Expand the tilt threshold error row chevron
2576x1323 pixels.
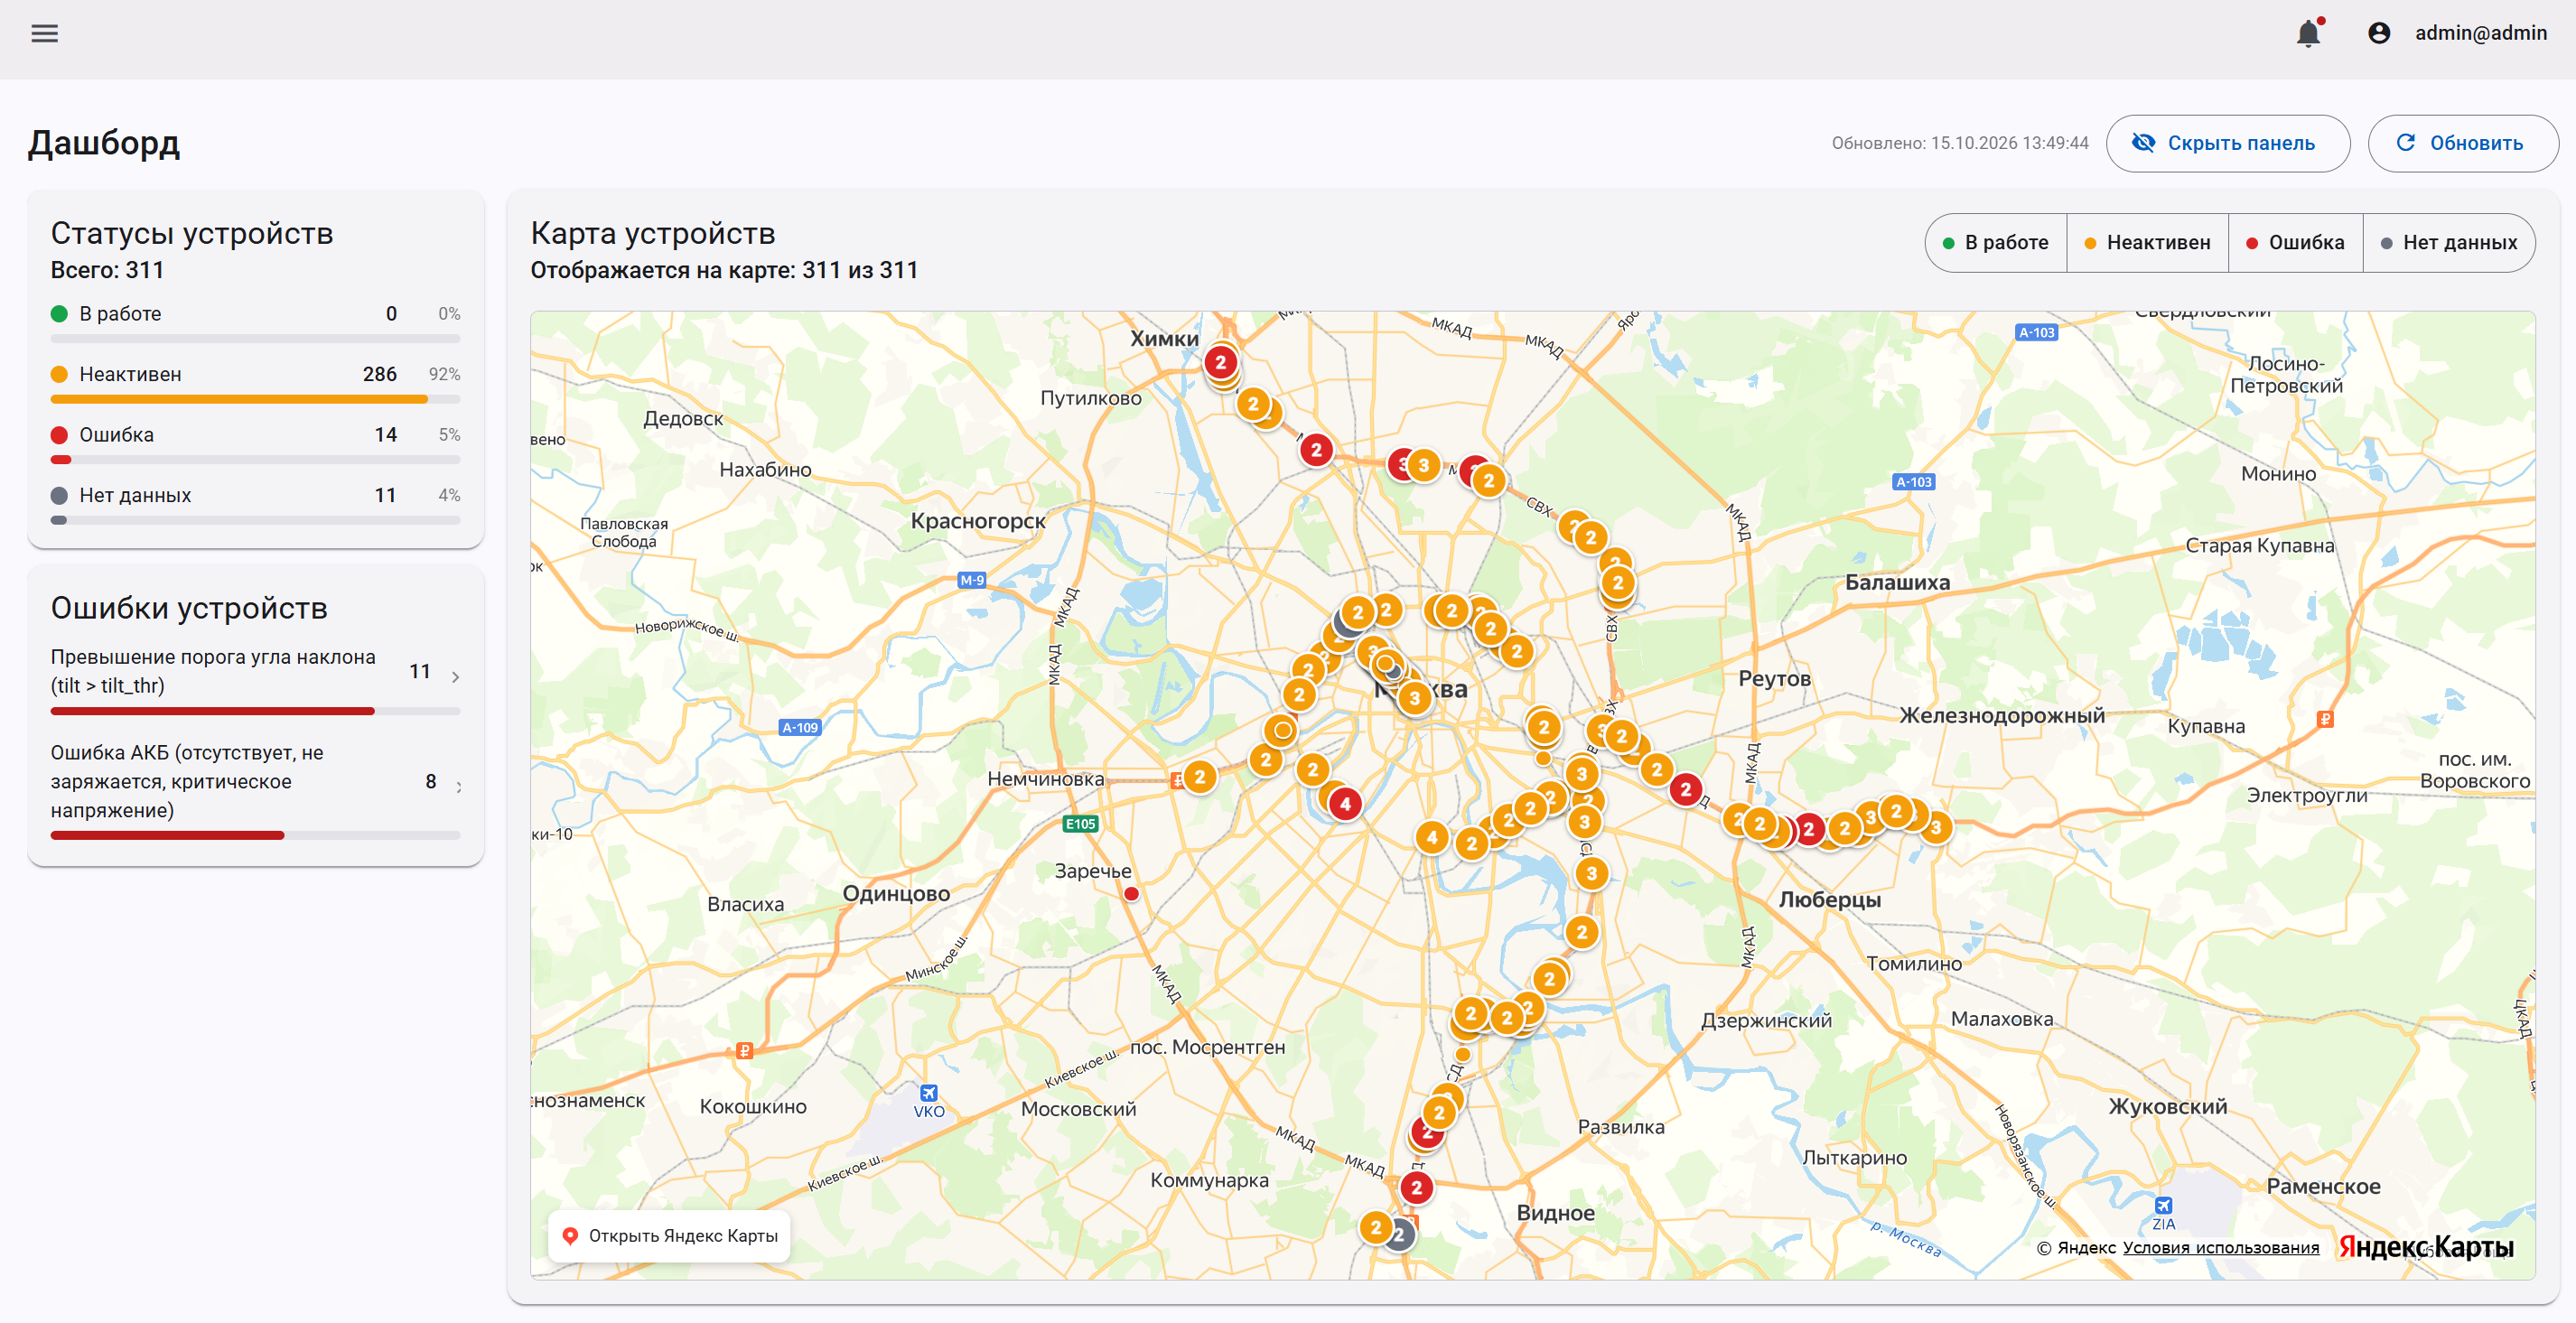[456, 677]
